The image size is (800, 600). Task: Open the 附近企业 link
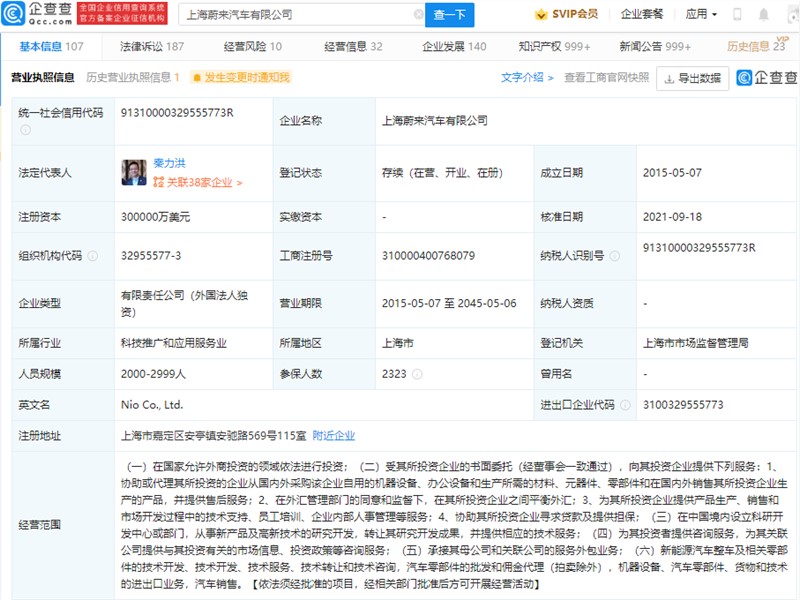click(334, 436)
